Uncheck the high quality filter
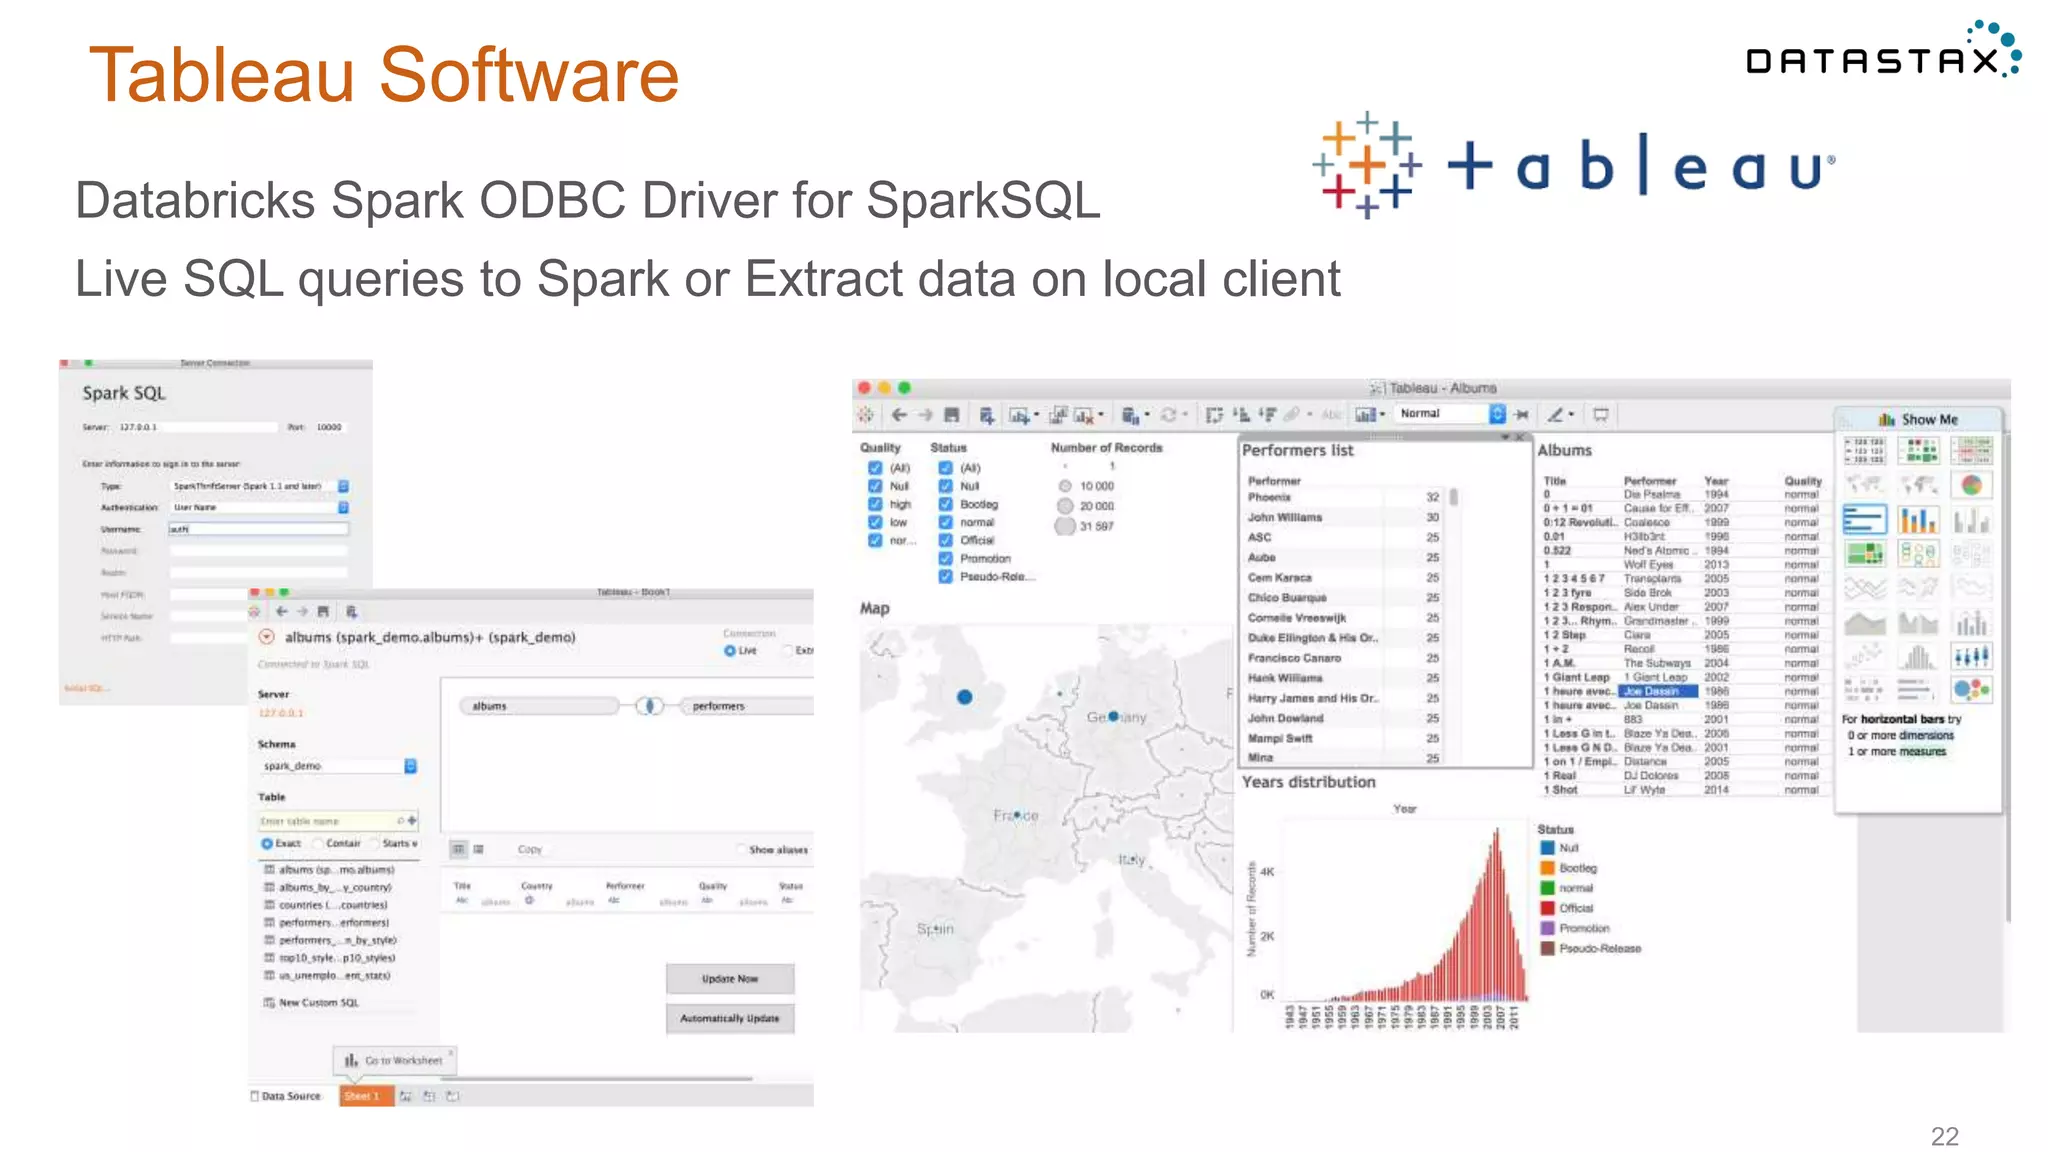This screenshot has width=2048, height=1152. coord(875,504)
